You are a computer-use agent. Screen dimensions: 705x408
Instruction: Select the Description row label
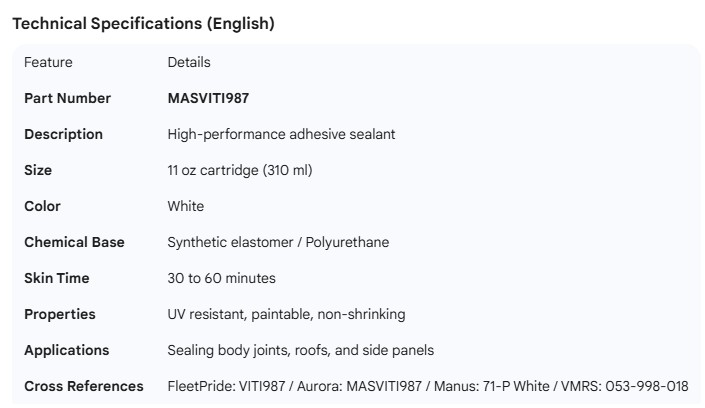(x=63, y=134)
